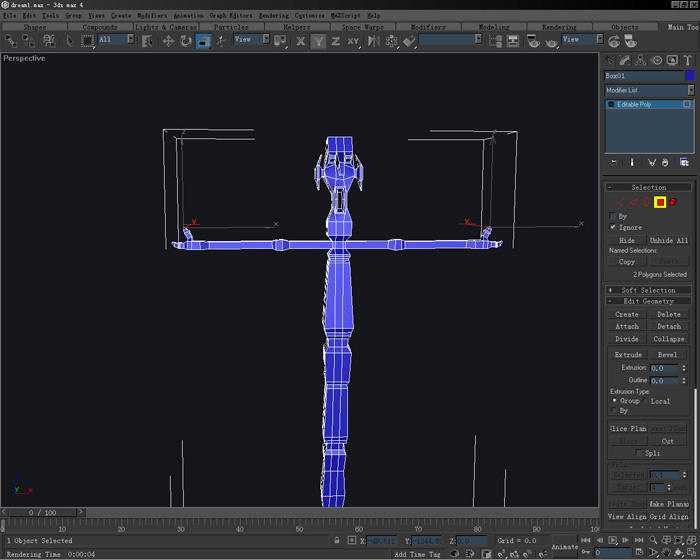The height and width of the screenshot is (560, 700).
Task: Restrict transform to XY plane
Action: coord(353,42)
